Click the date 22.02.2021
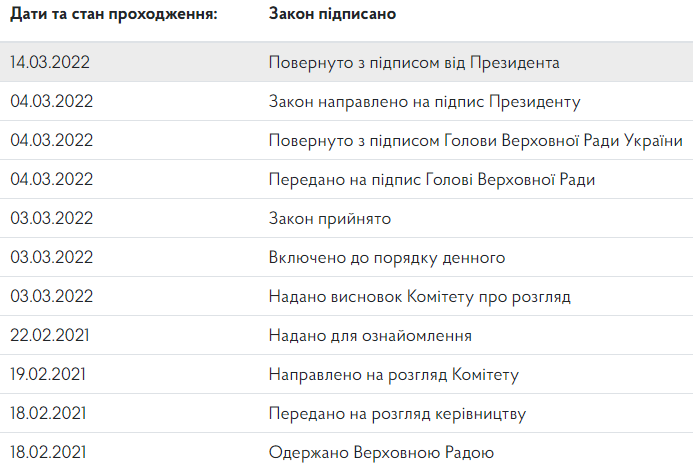This screenshot has width=693, height=466. pos(51,335)
